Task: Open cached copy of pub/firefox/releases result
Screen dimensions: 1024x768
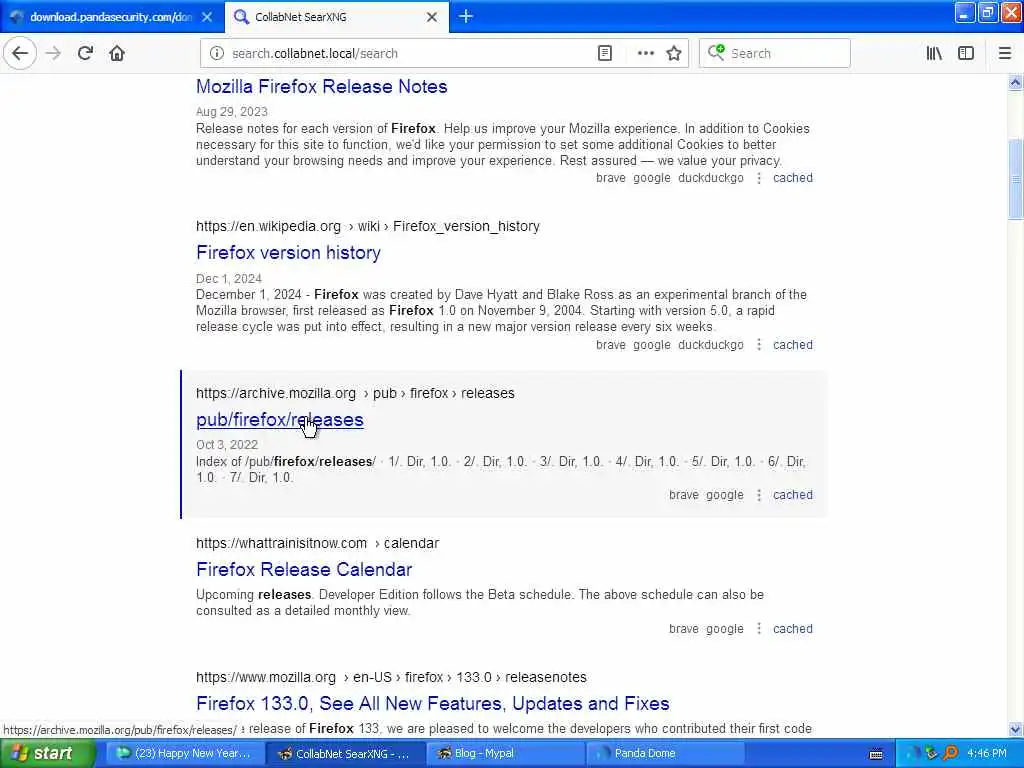Action: click(x=793, y=495)
